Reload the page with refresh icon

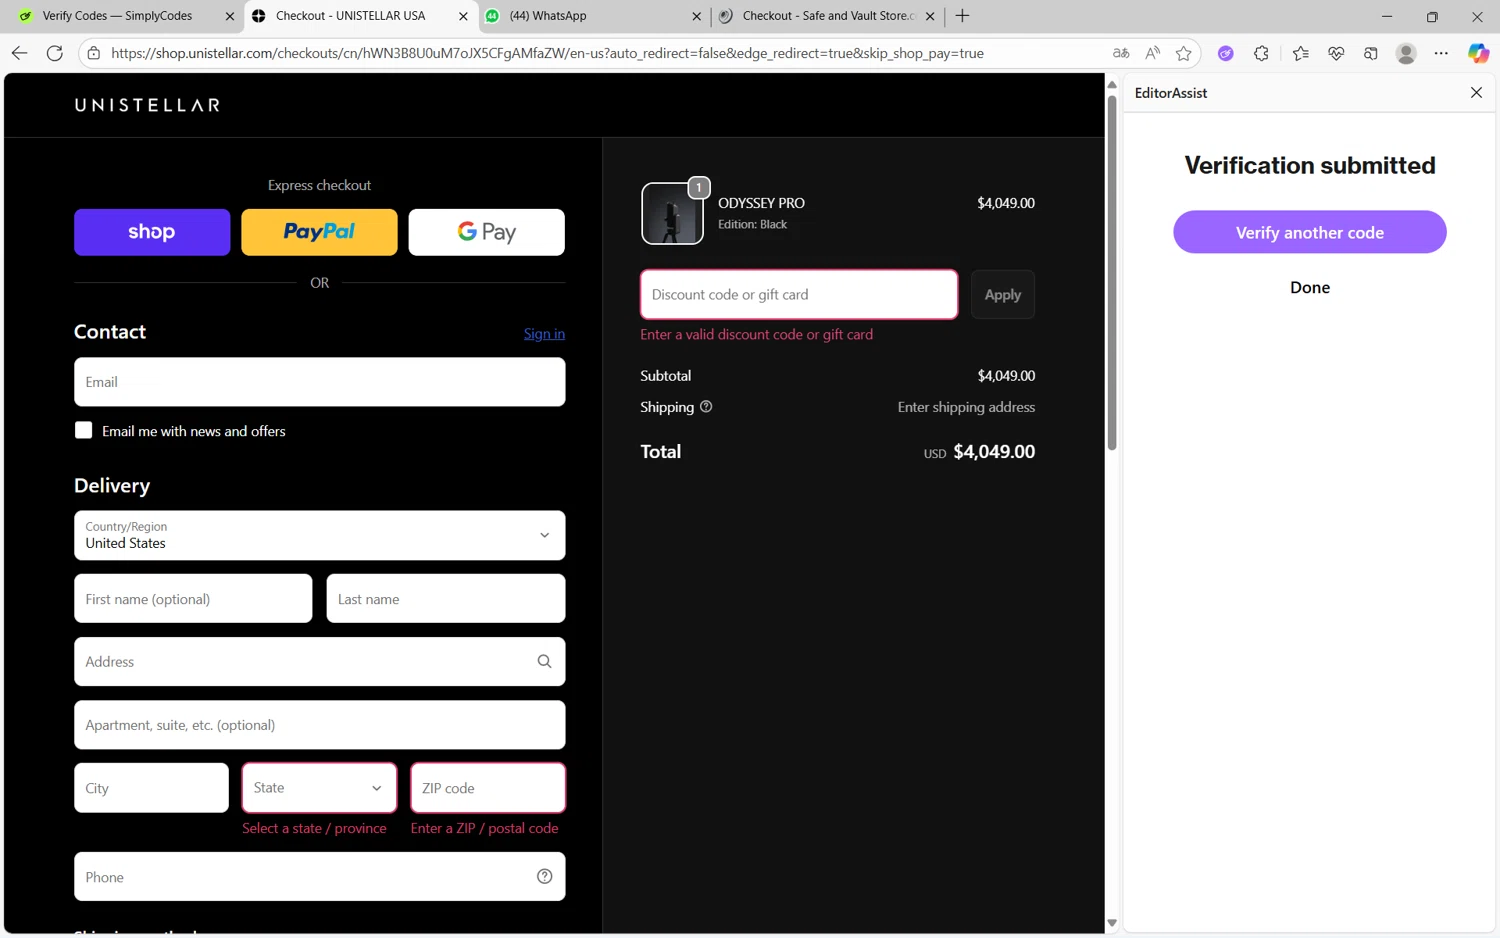pyautogui.click(x=55, y=53)
